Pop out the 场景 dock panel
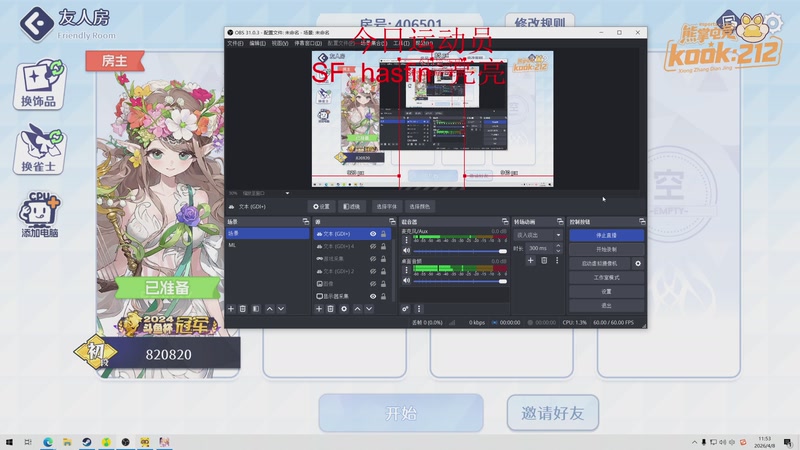Image resolution: width=800 pixels, height=450 pixels. click(x=306, y=221)
